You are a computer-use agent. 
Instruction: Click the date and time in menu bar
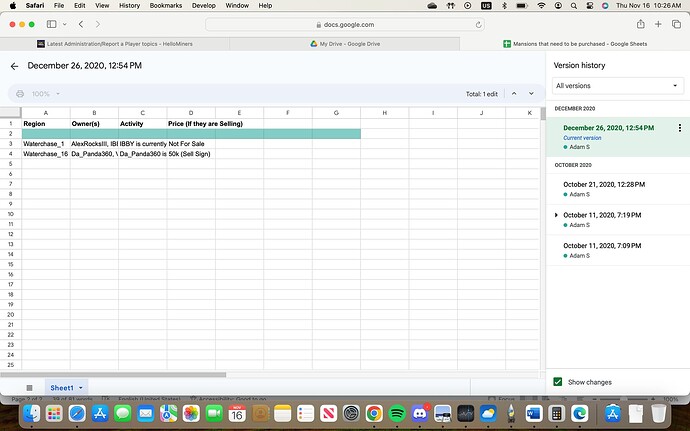click(649, 6)
